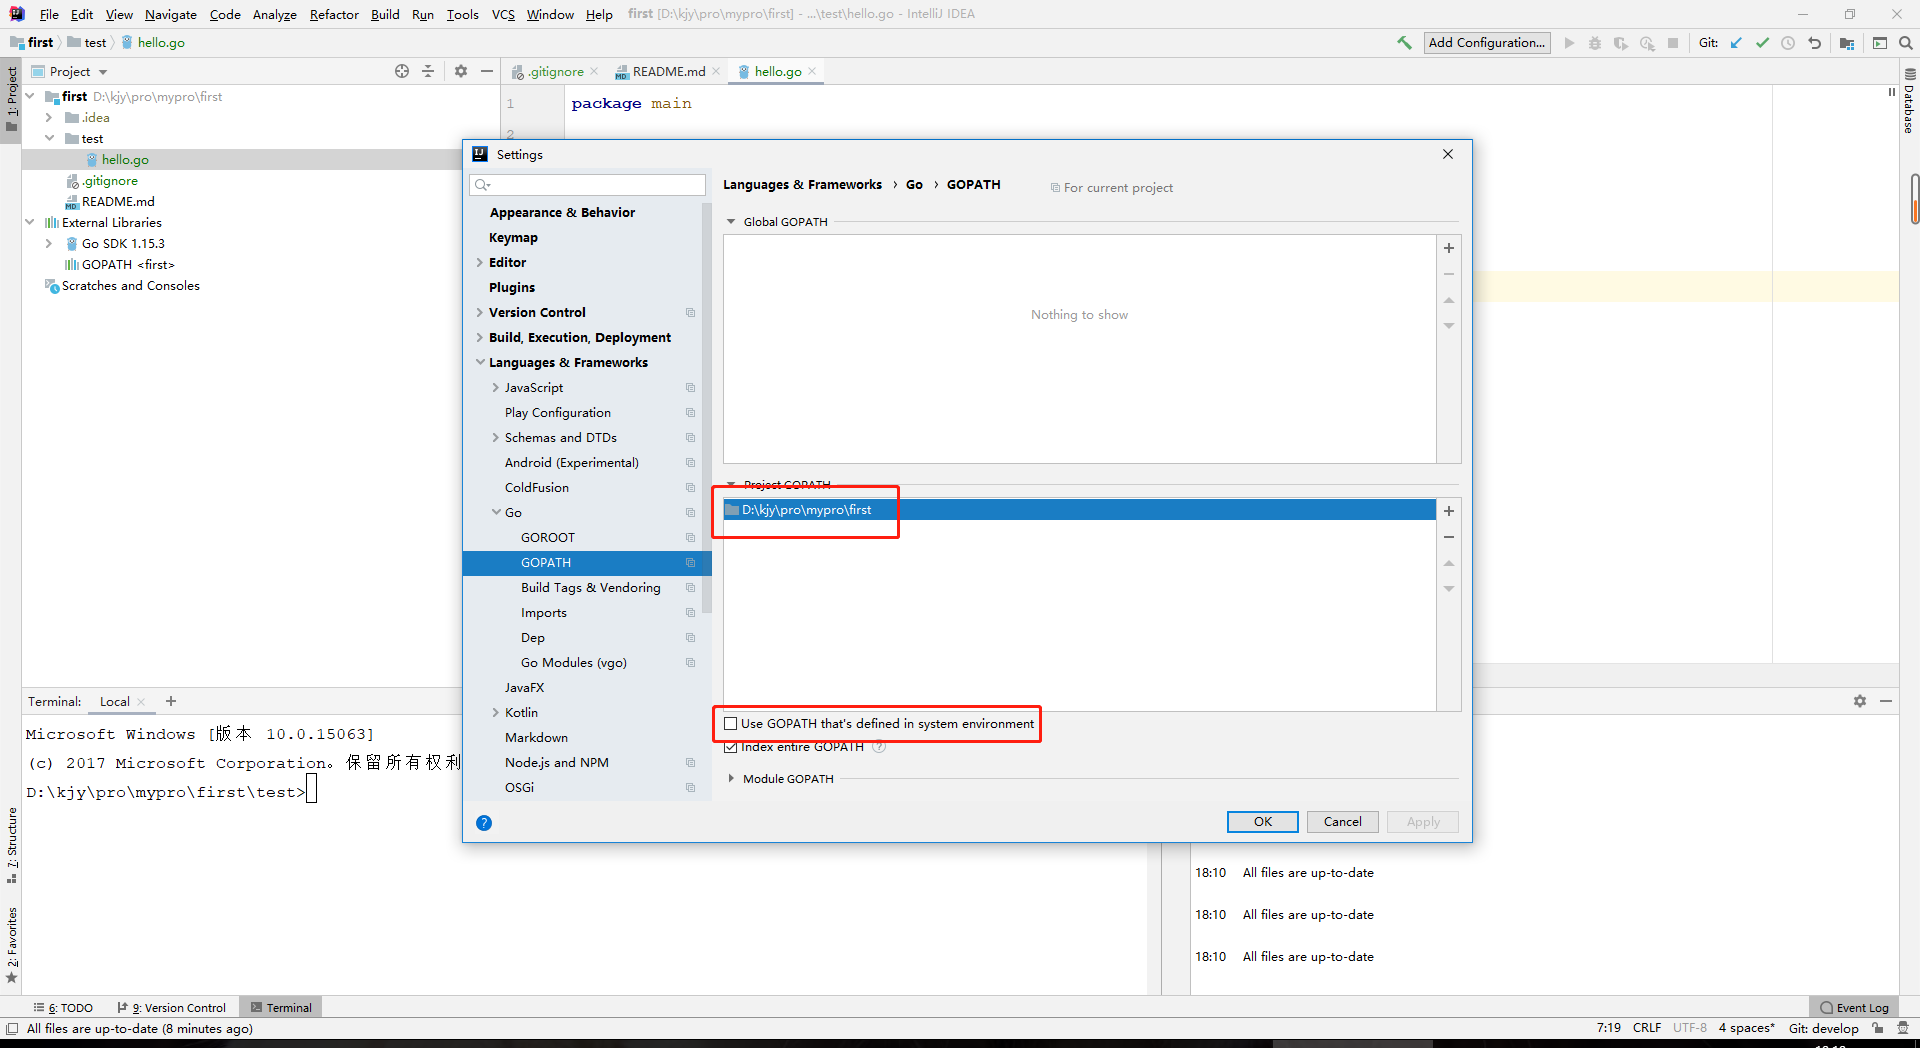This screenshot has height=1048, width=1920.
Task: Collapse the Go settings node
Action: click(x=496, y=512)
